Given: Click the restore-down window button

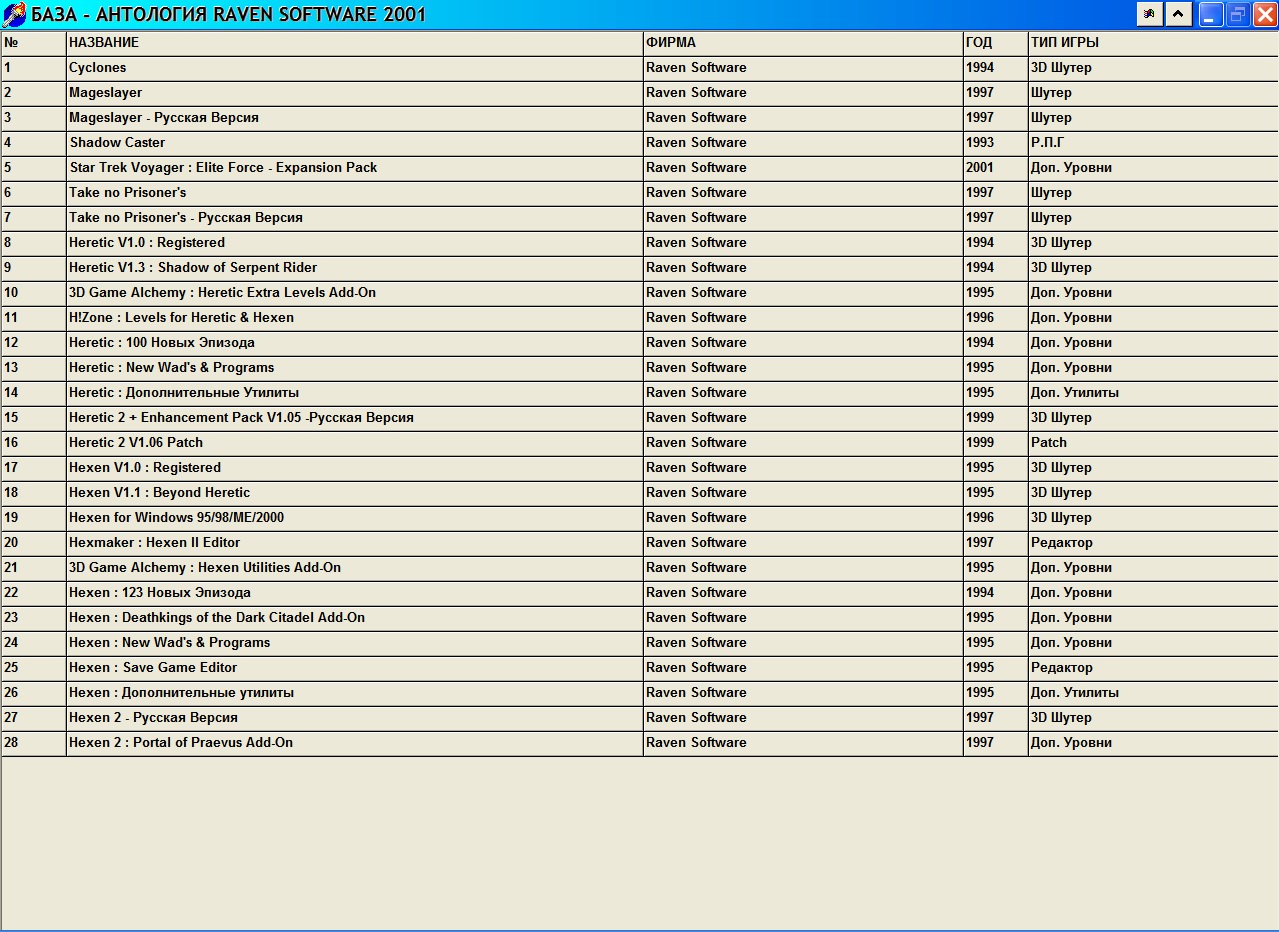Looking at the screenshot, I should [1238, 14].
